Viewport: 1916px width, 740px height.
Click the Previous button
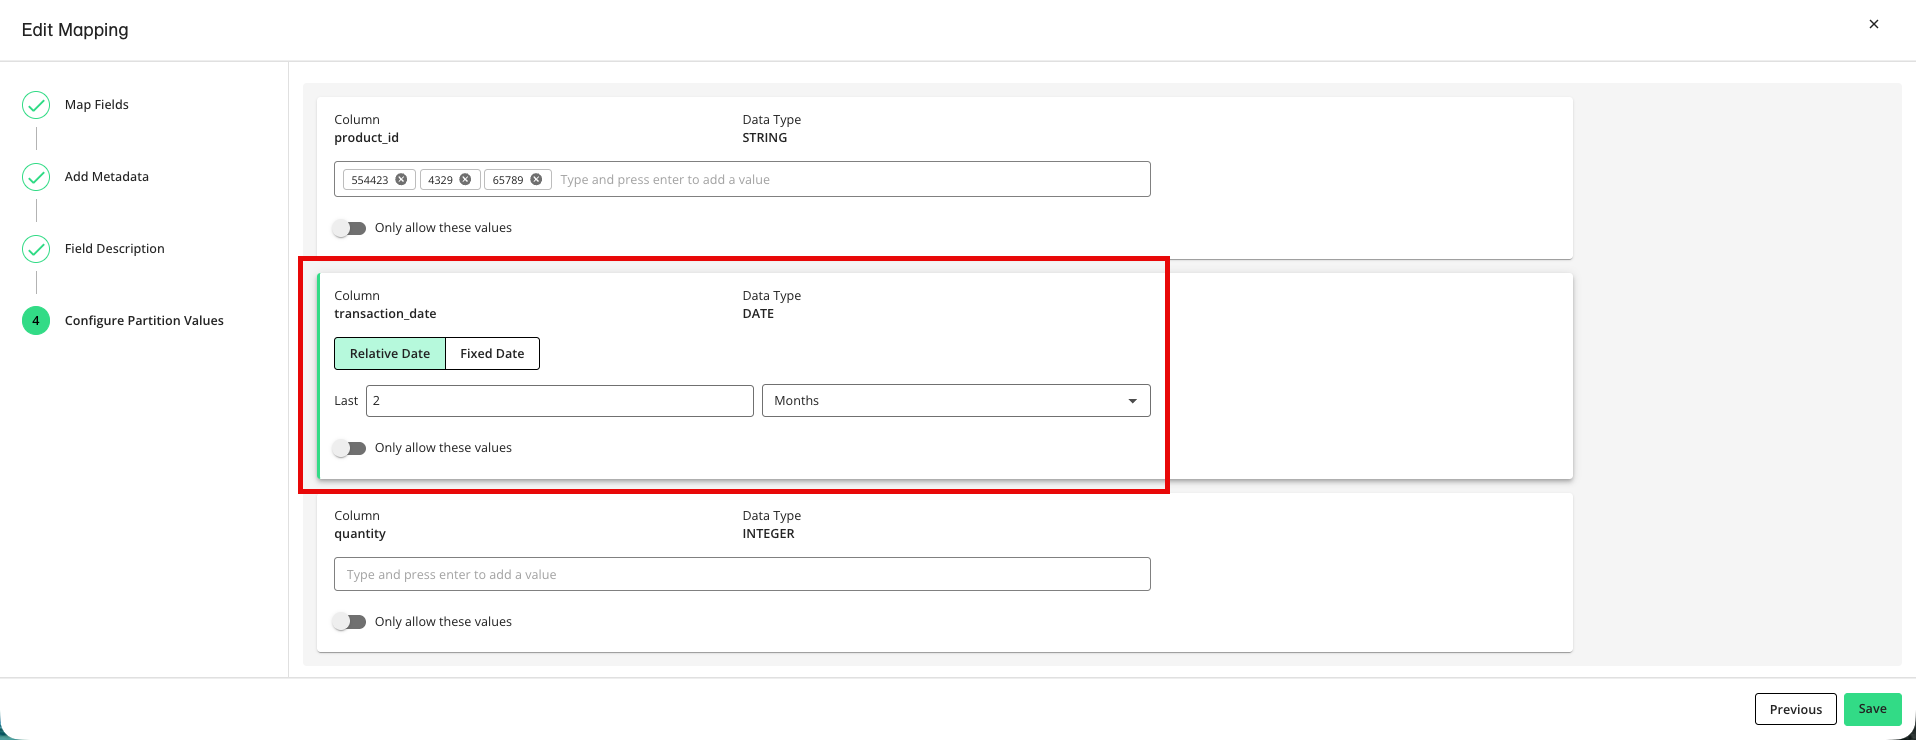pos(1796,709)
